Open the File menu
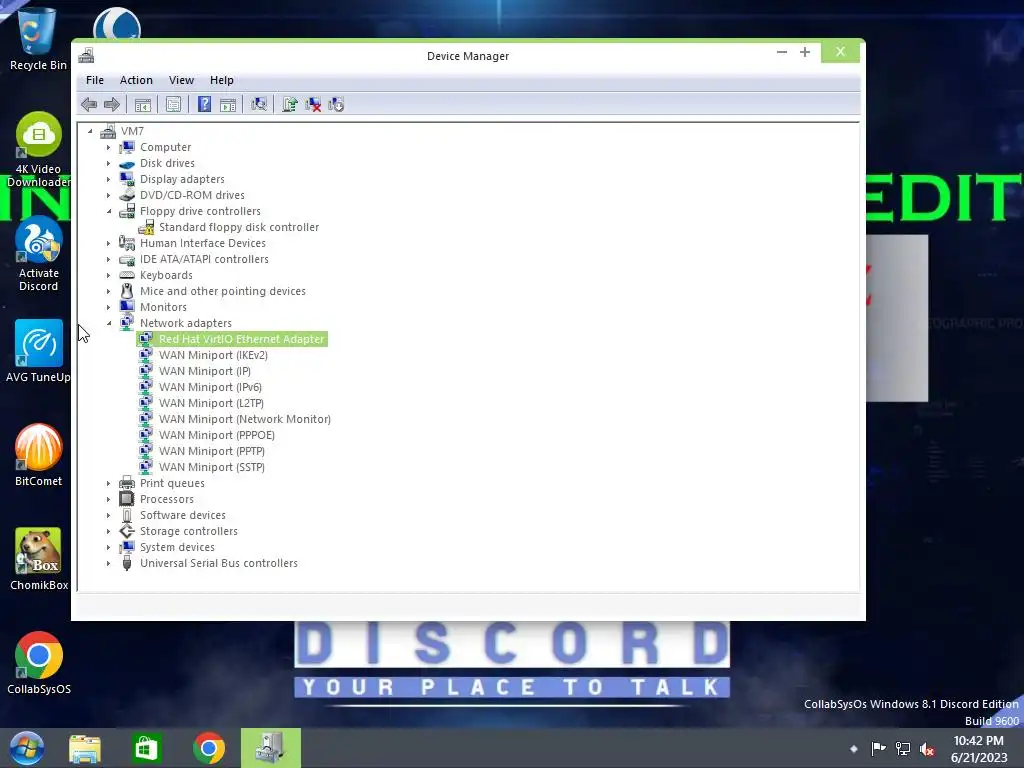 pos(95,80)
